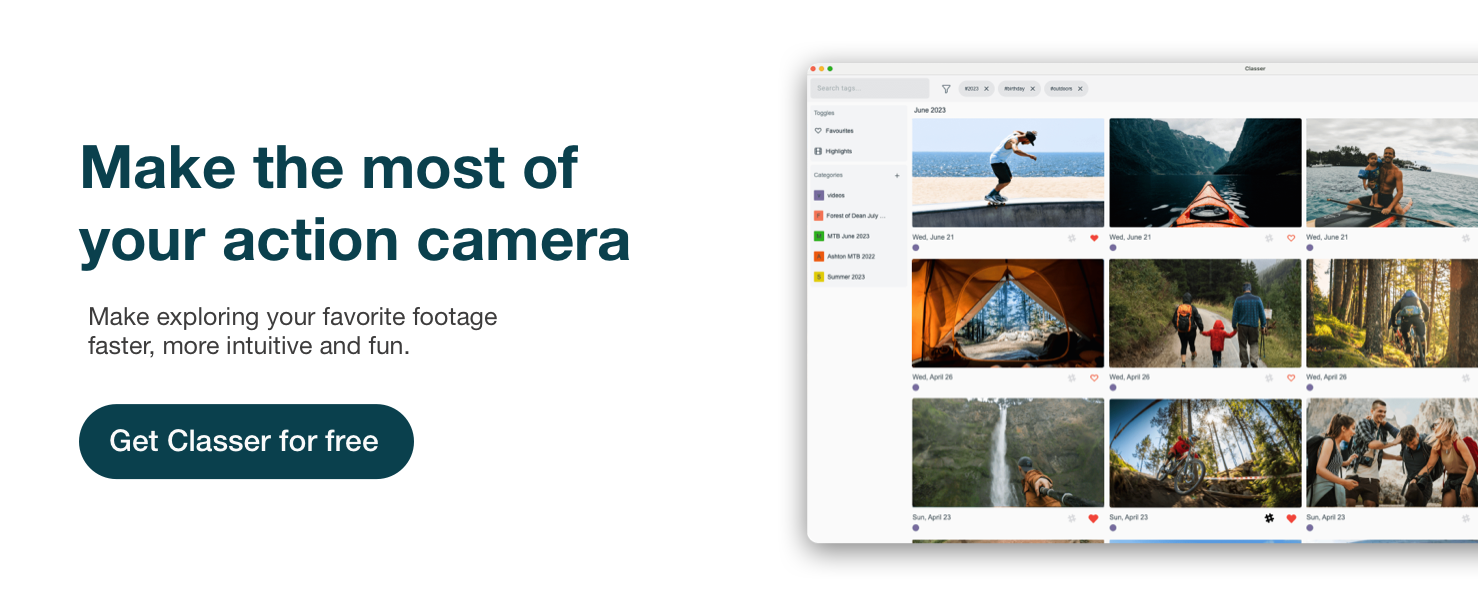Click the Get Classer for free button
Viewport: 1478px width, 600px height.
pos(246,441)
